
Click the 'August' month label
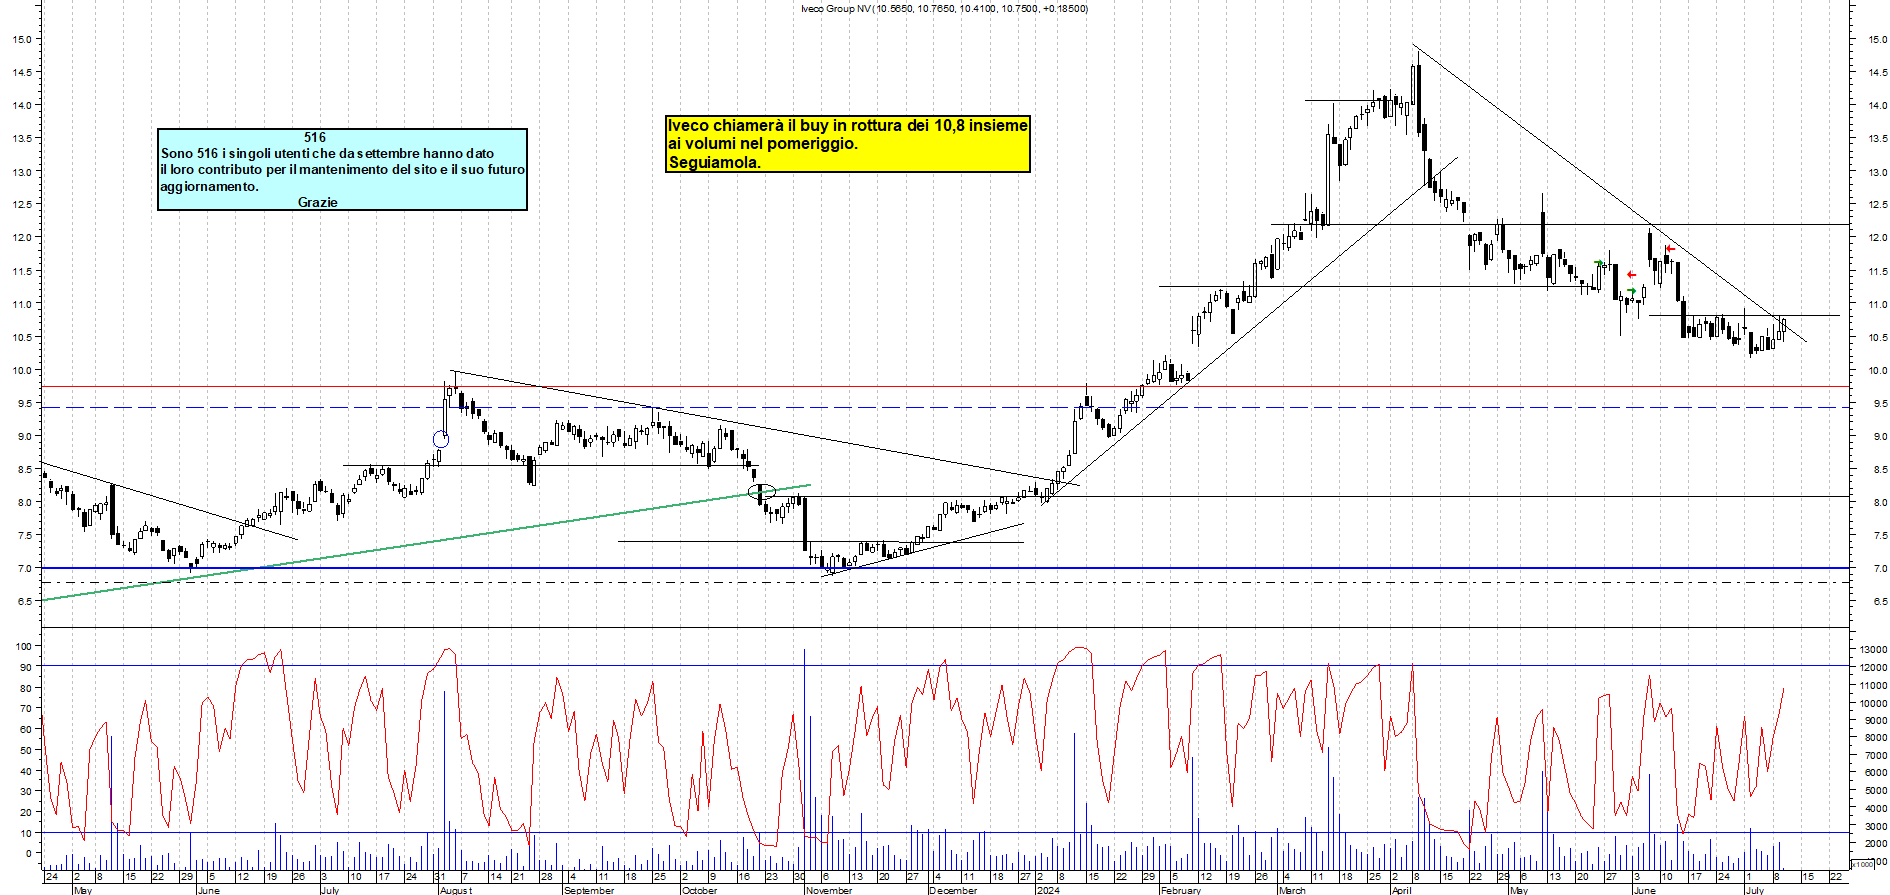(456, 890)
